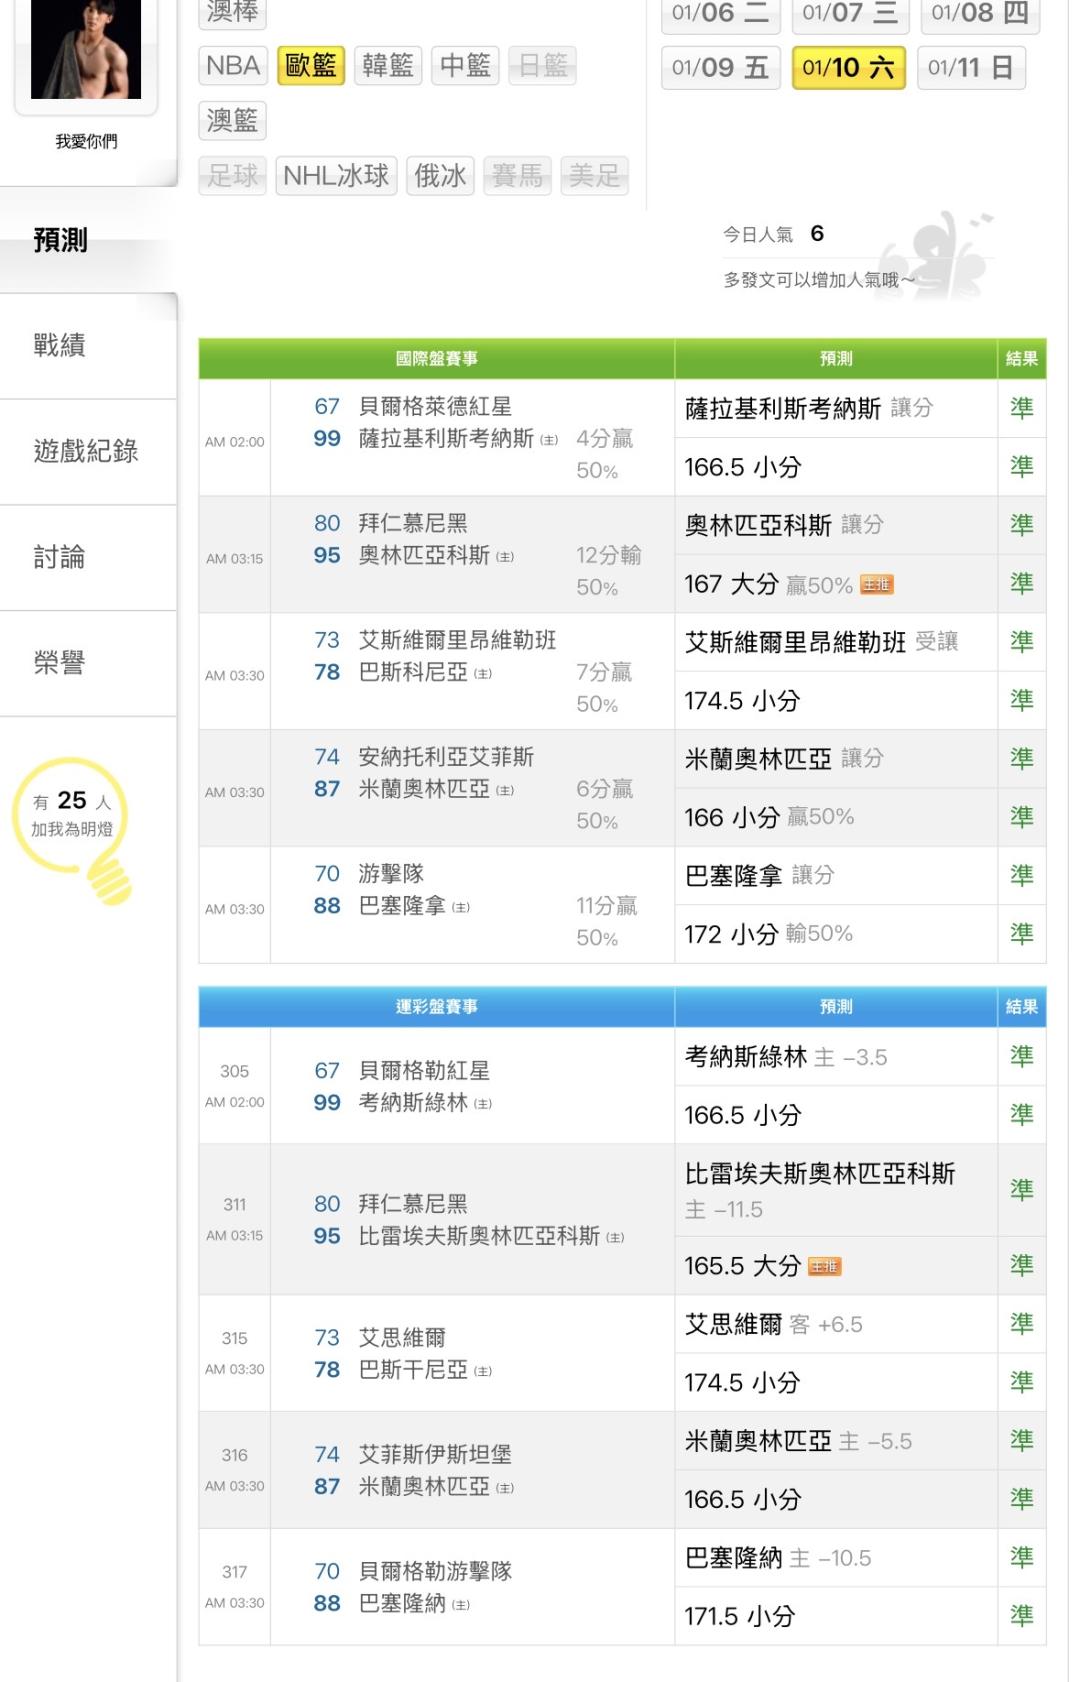Click the 主推 badge beside 165.5 大分
This screenshot has height=1682, width=1080.
tap(824, 1267)
